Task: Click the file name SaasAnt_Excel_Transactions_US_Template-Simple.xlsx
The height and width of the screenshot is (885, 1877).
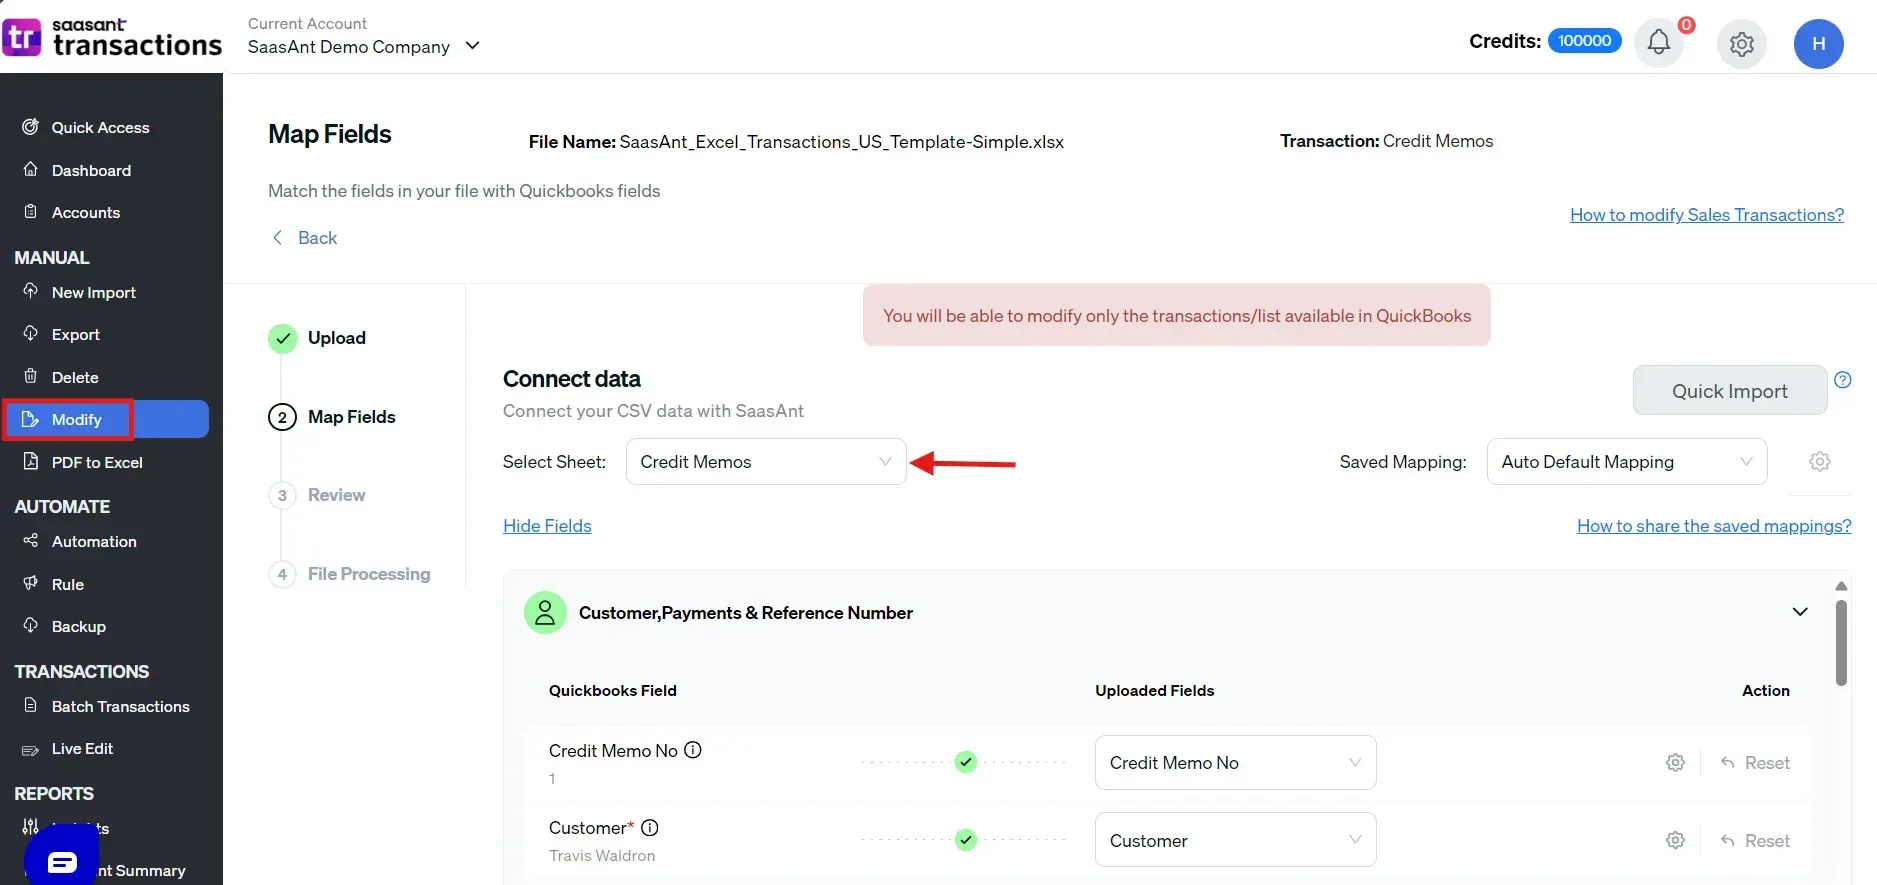Action: (842, 142)
